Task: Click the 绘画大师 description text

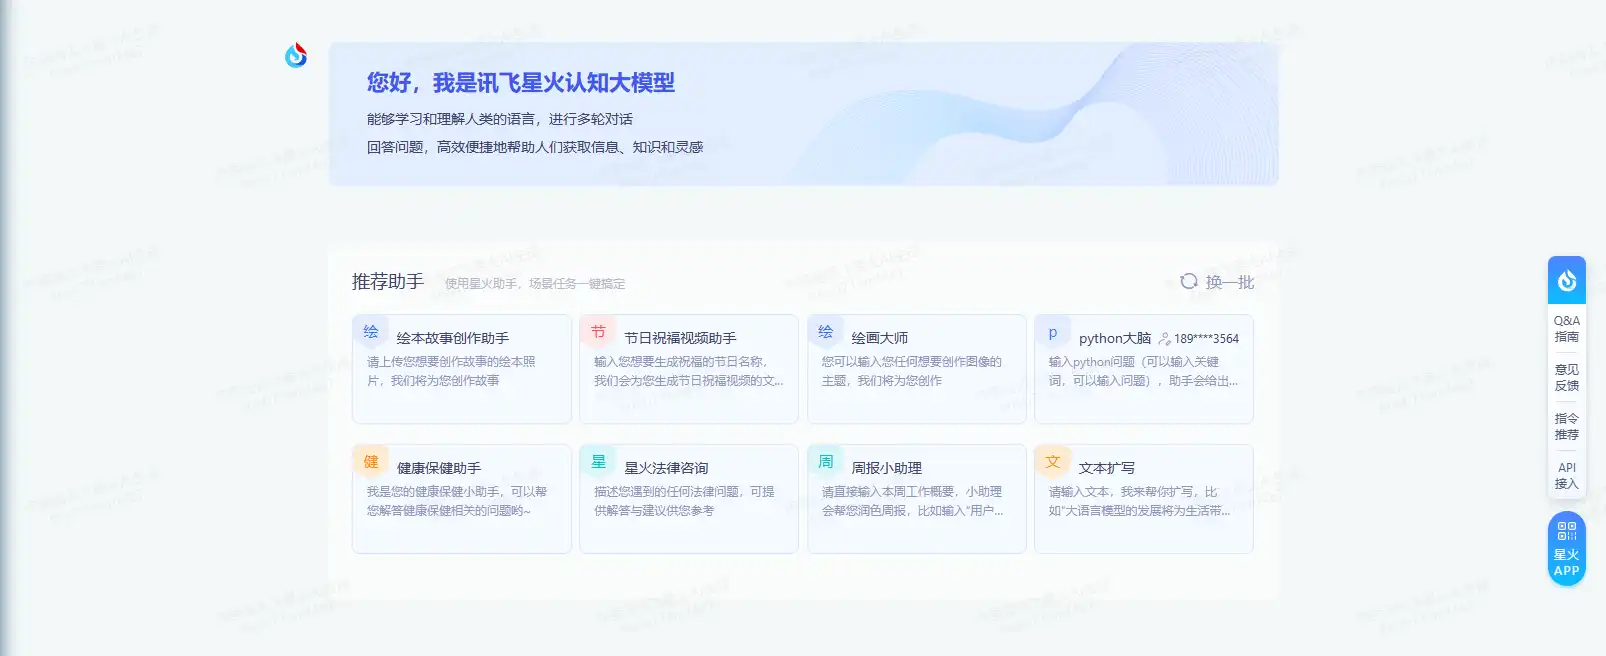Action: tap(912, 371)
